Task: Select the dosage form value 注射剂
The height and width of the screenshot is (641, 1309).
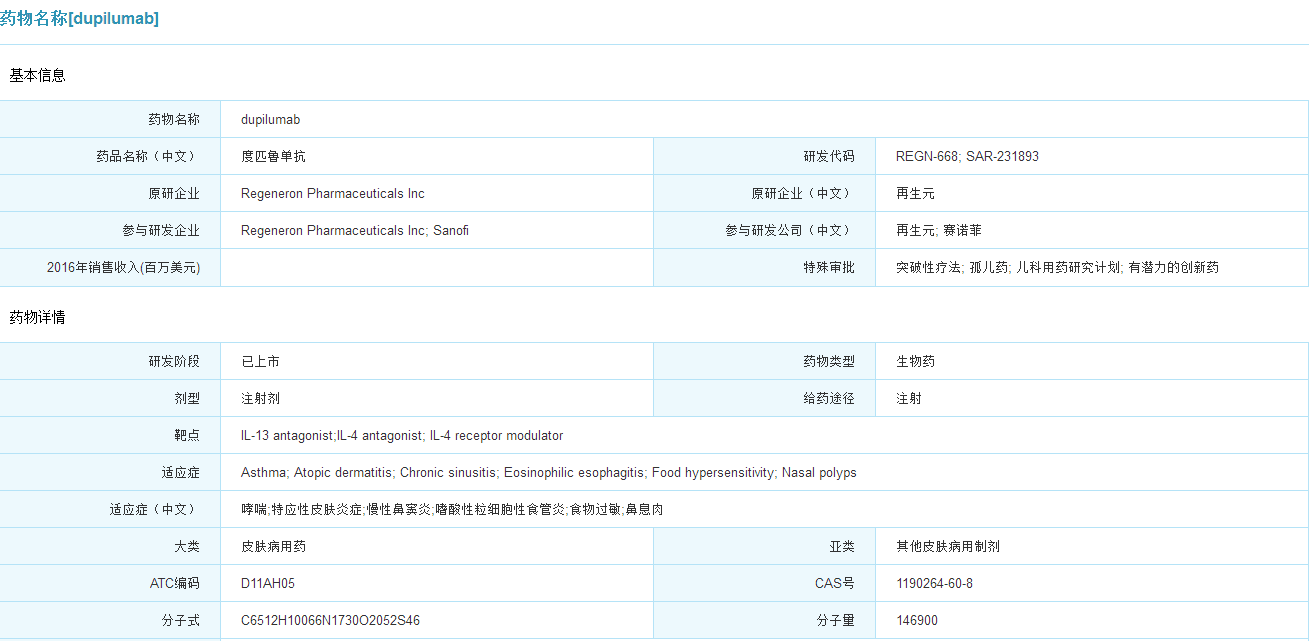Action: click(x=260, y=398)
